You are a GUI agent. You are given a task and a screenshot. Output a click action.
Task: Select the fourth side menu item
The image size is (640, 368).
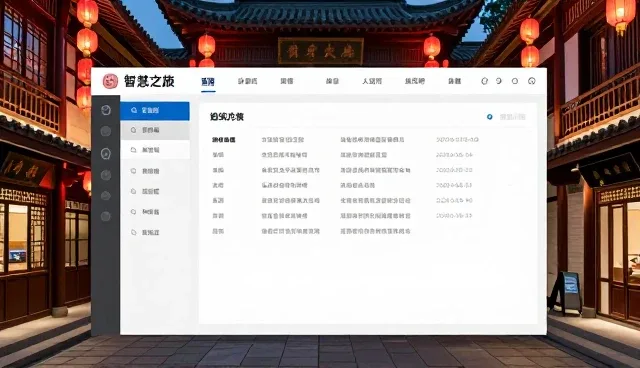[x=155, y=171]
